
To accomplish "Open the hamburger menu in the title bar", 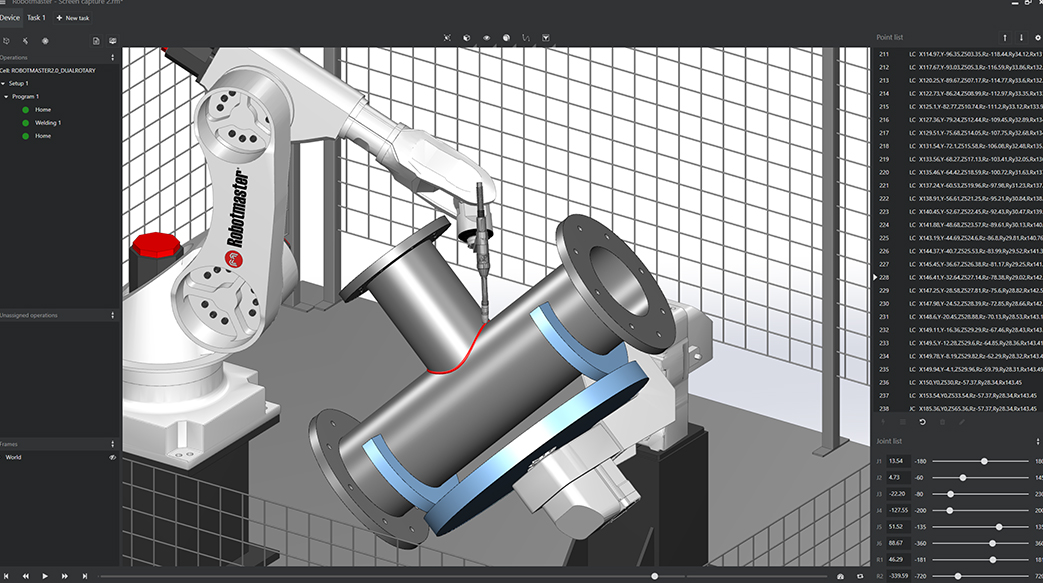I will pos(3,3).
